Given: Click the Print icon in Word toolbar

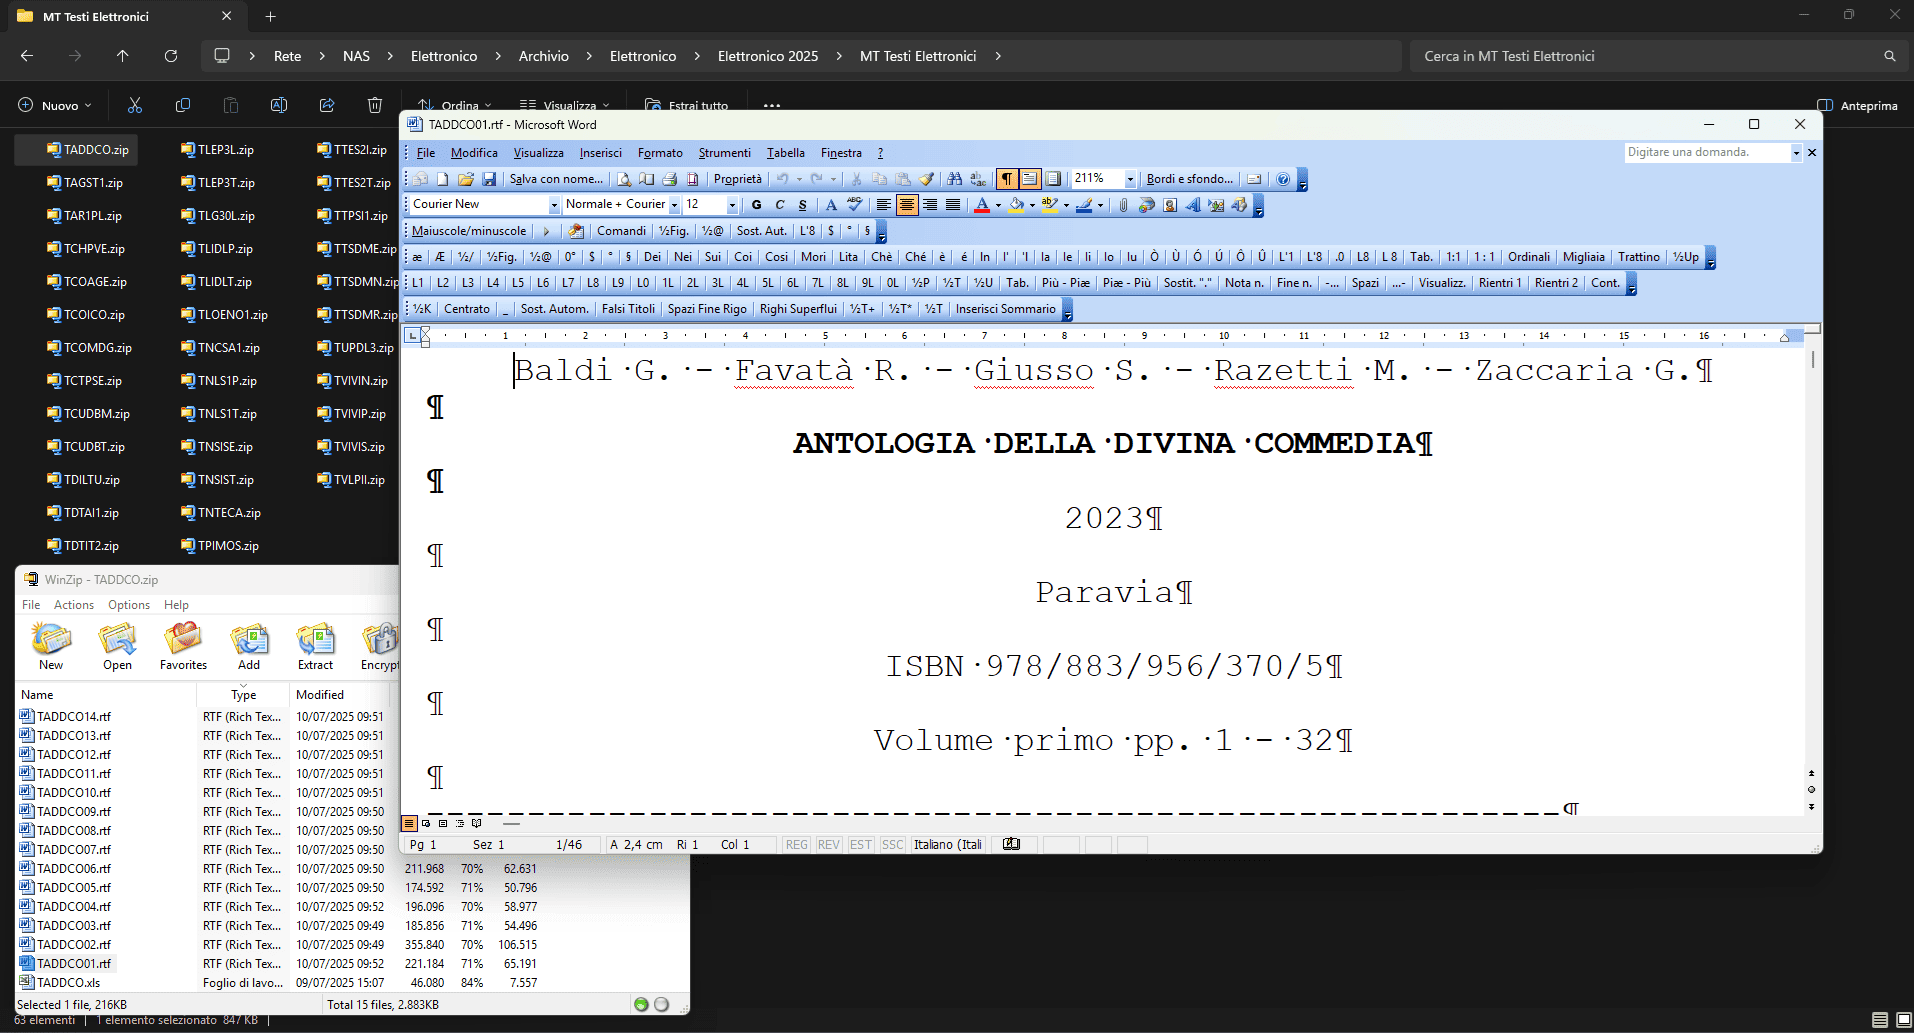Looking at the screenshot, I should [669, 179].
